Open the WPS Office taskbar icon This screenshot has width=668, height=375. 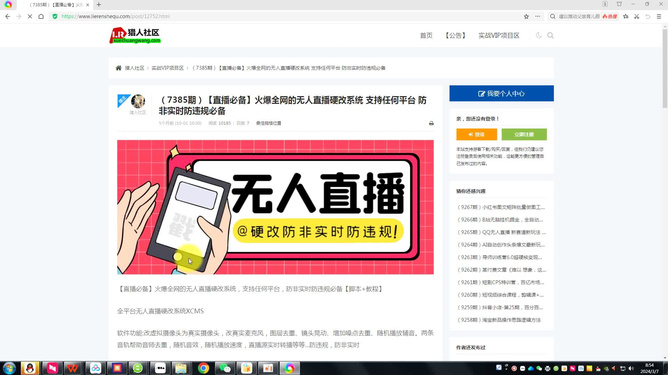point(73,368)
